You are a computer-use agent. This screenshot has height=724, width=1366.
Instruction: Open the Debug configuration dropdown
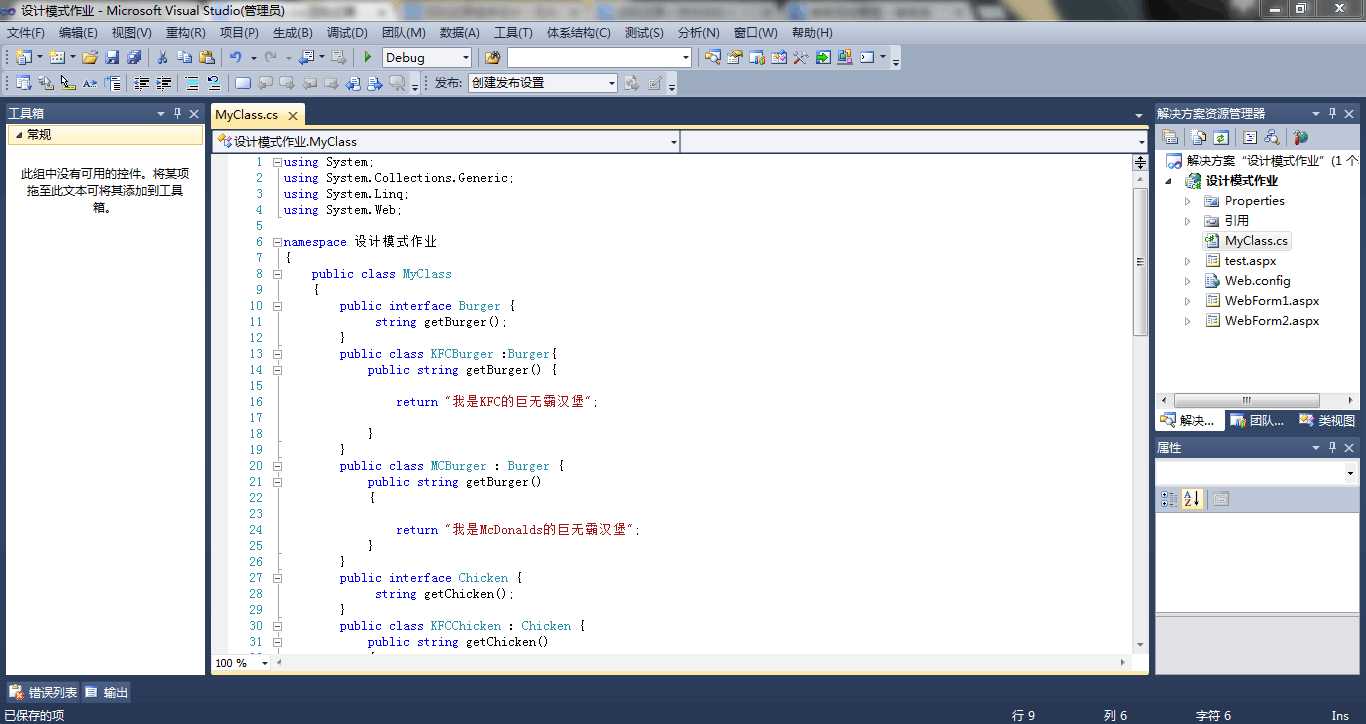click(465, 58)
